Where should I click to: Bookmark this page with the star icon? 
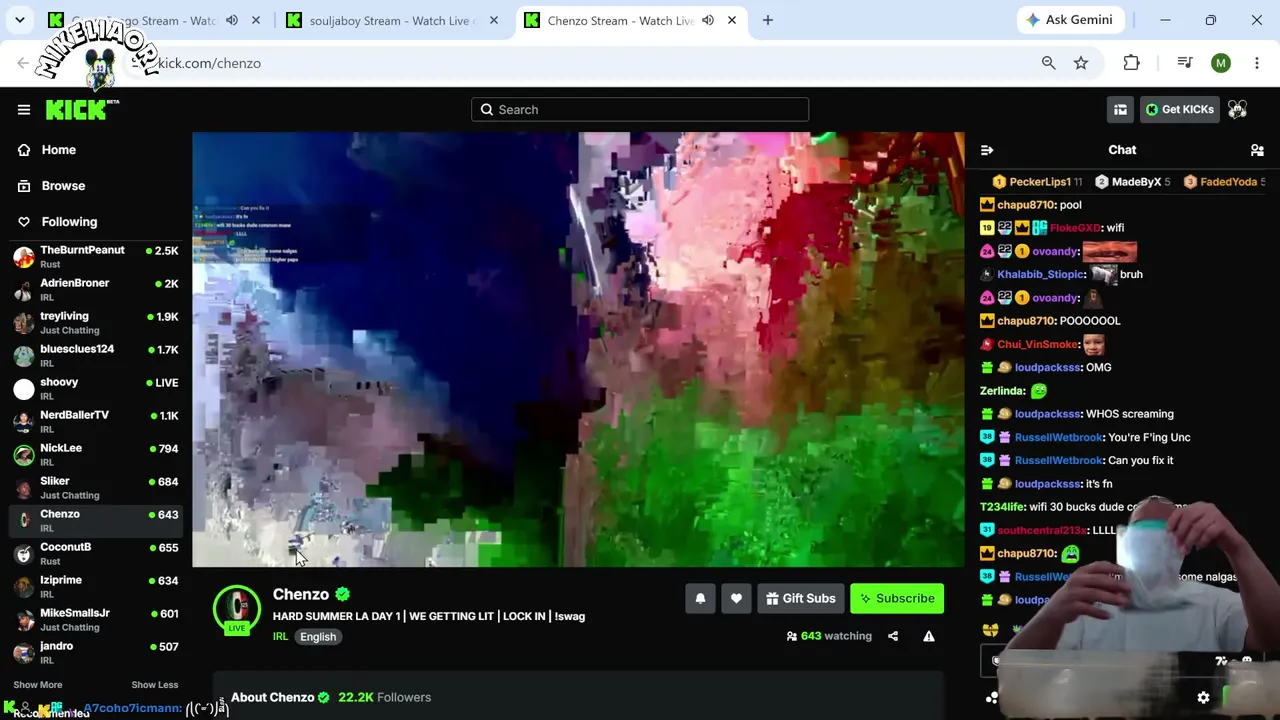click(x=1081, y=63)
